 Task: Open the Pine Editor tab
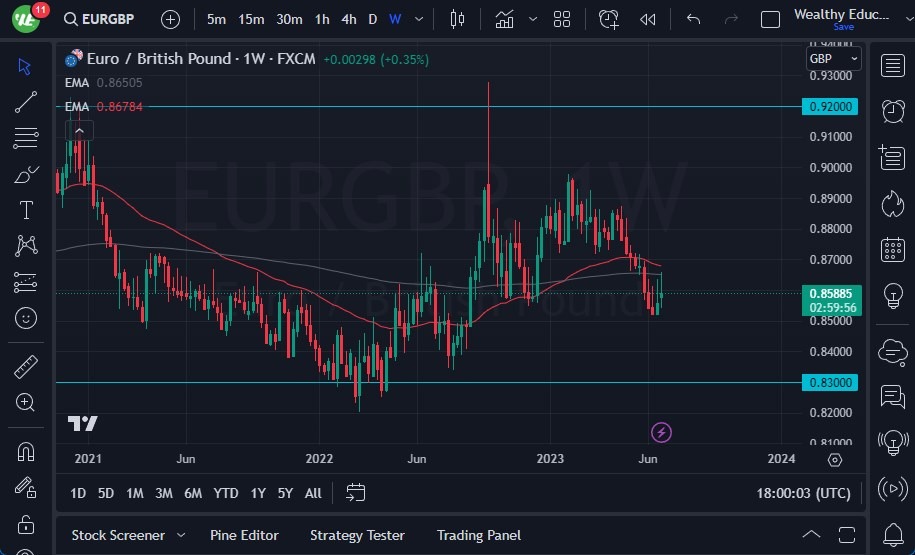[244, 535]
